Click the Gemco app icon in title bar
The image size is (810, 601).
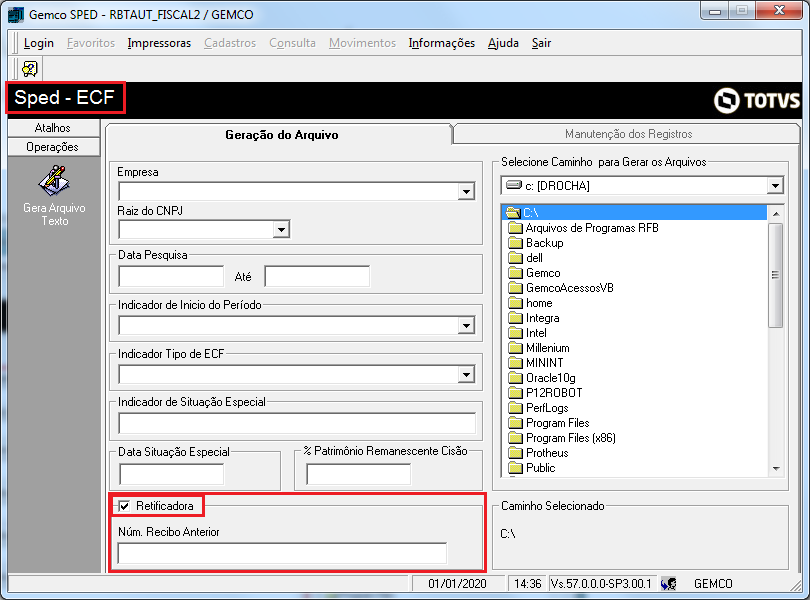tap(15, 14)
